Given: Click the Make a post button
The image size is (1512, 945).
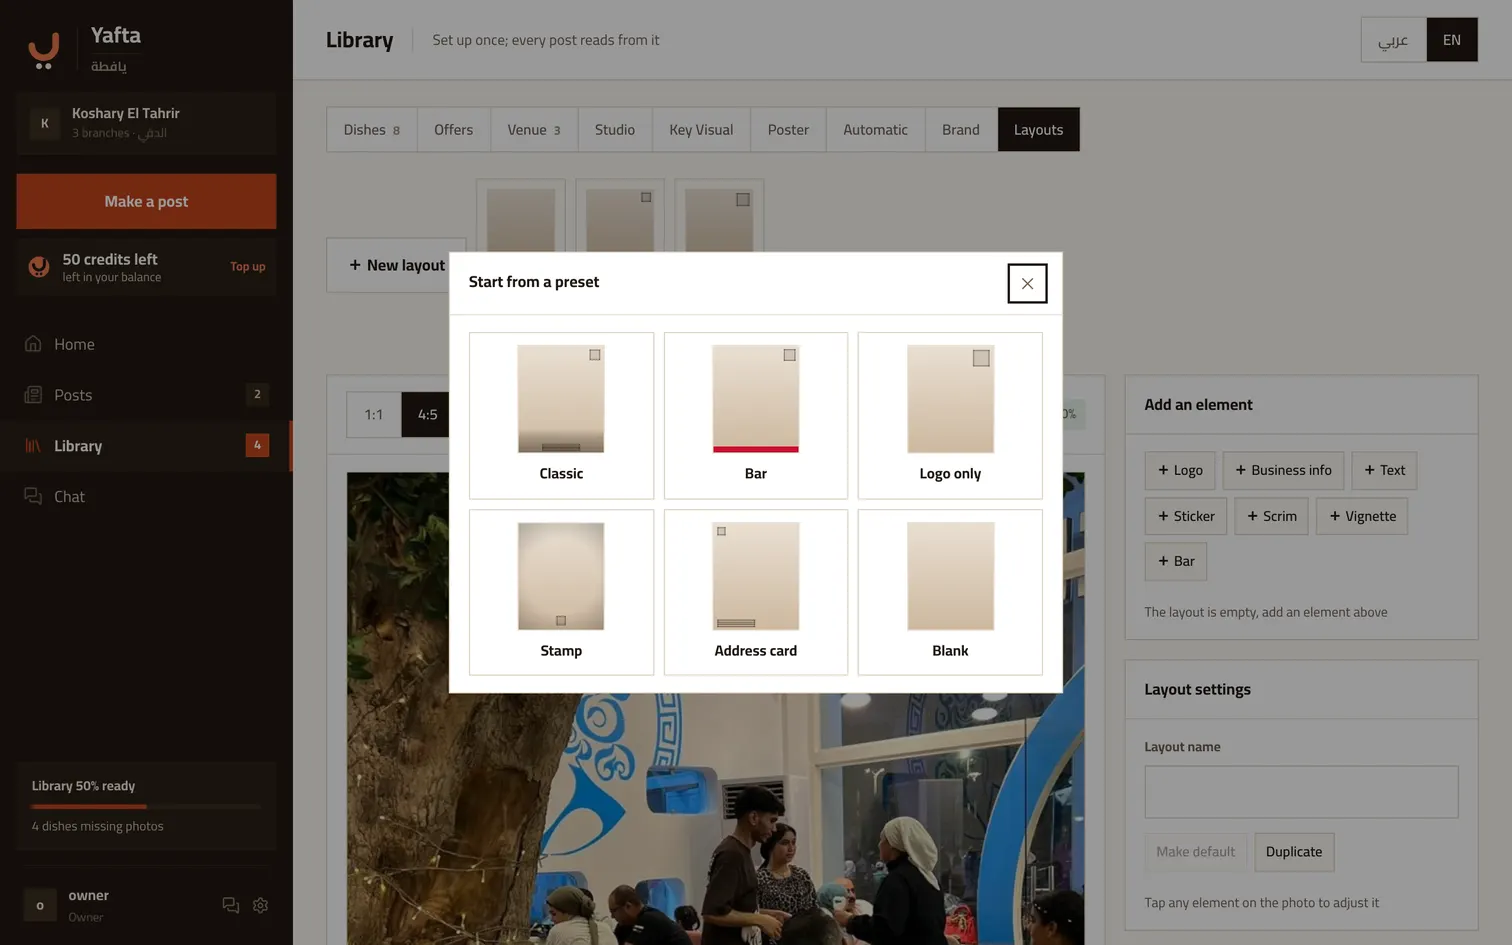Looking at the screenshot, I should 146,201.
